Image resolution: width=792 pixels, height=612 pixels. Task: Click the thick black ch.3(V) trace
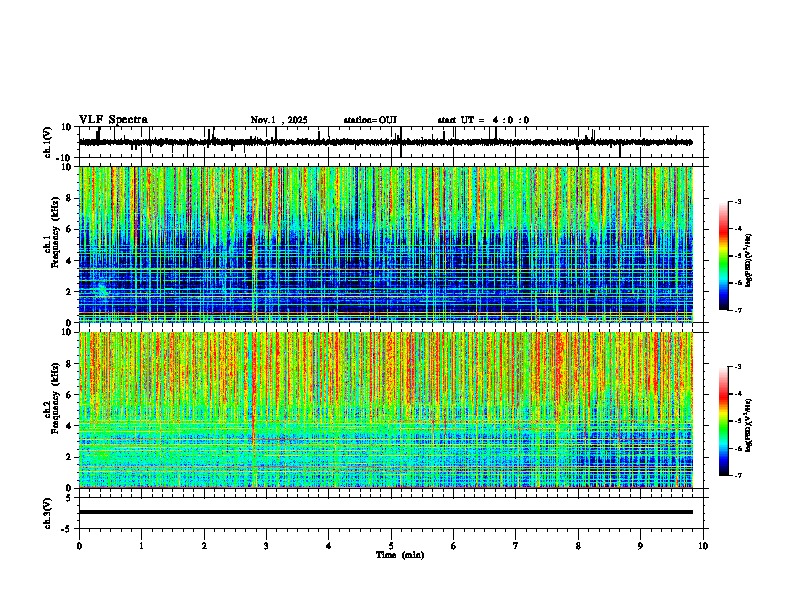coord(385,512)
